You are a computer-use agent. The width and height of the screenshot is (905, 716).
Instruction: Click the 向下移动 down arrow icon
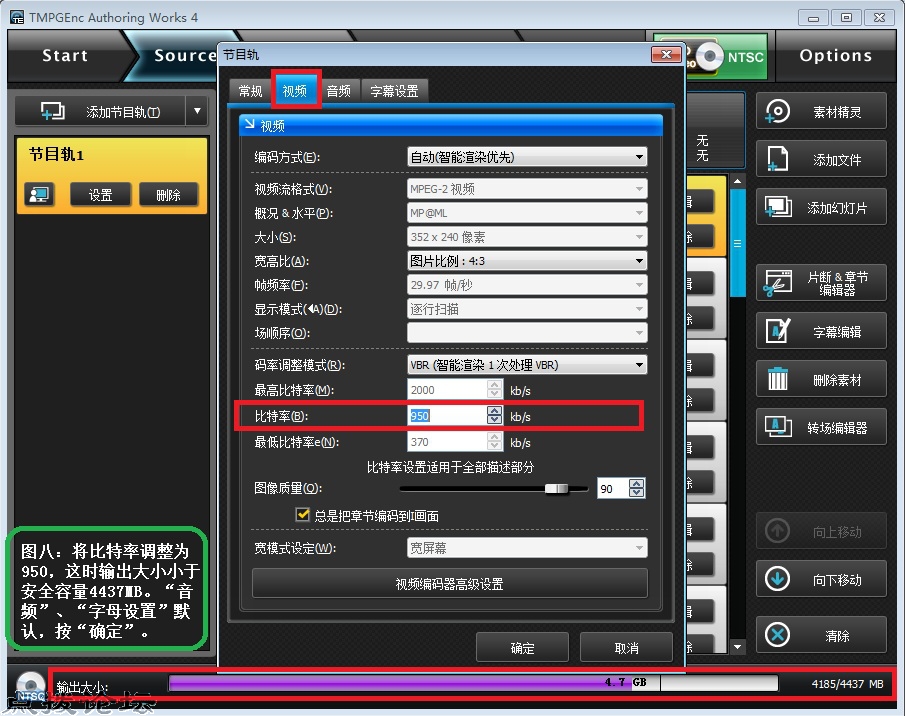[777, 579]
